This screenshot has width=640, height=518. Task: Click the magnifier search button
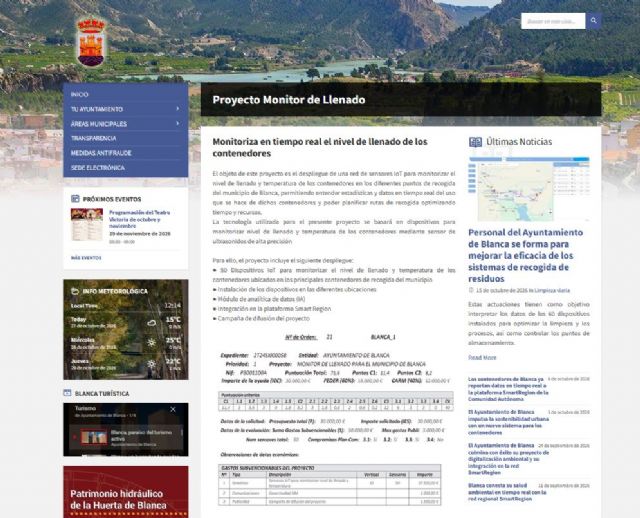(x=593, y=21)
